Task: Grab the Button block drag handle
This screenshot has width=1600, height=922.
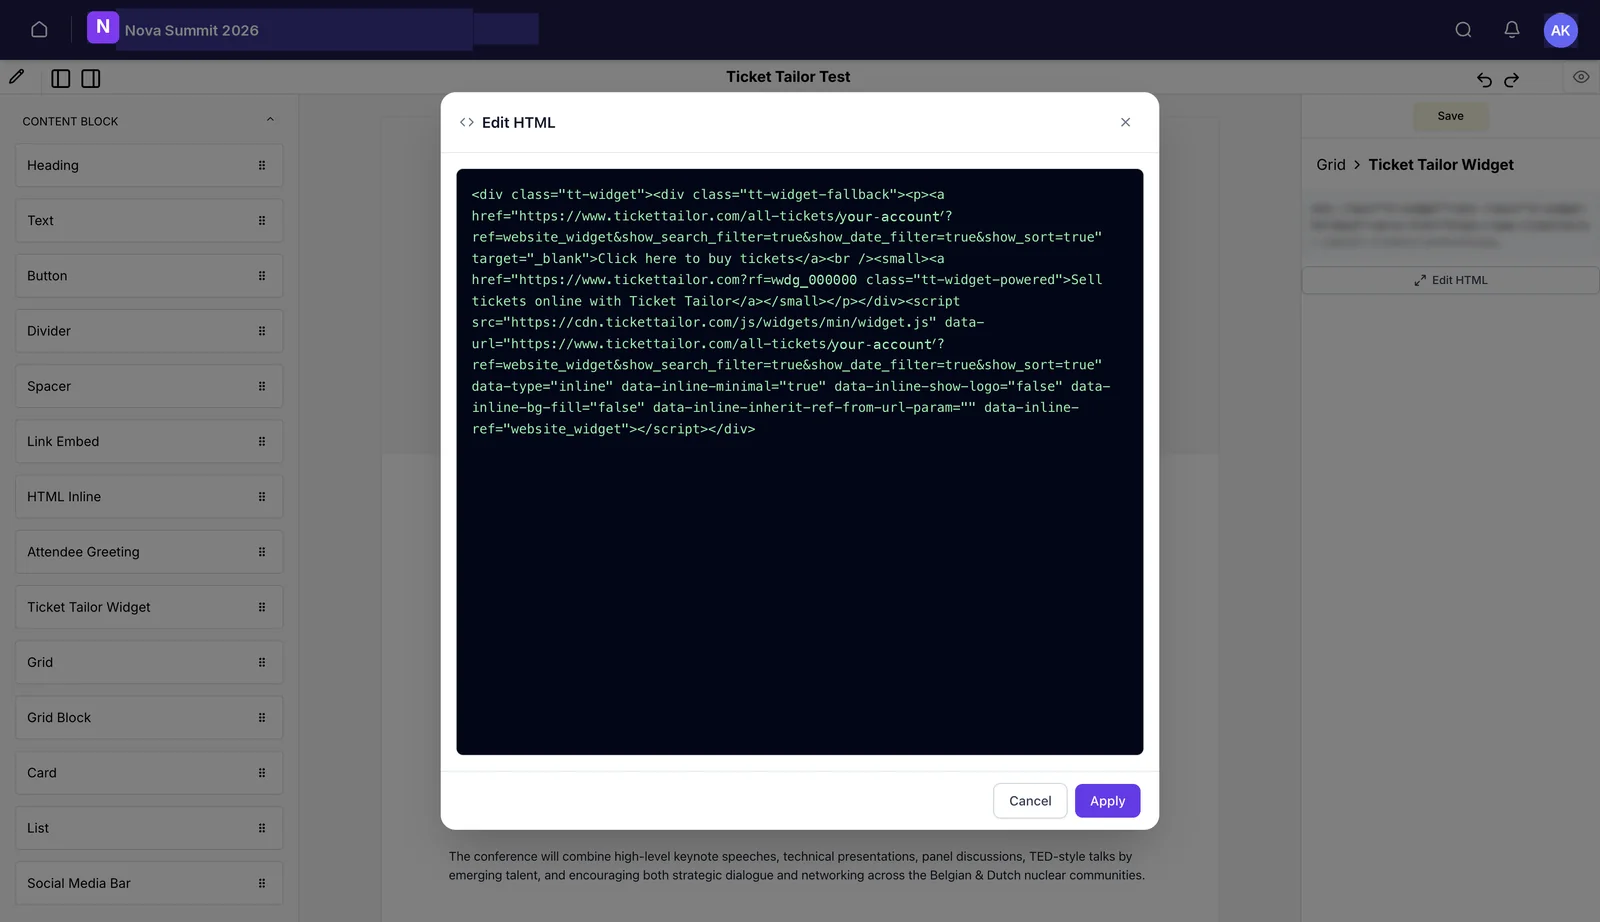Action: (262, 276)
